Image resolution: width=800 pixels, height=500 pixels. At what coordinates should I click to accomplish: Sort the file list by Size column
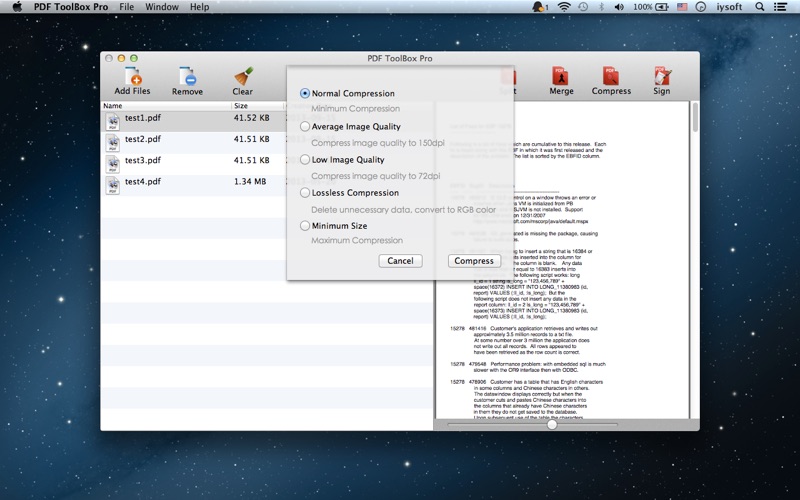[257, 106]
